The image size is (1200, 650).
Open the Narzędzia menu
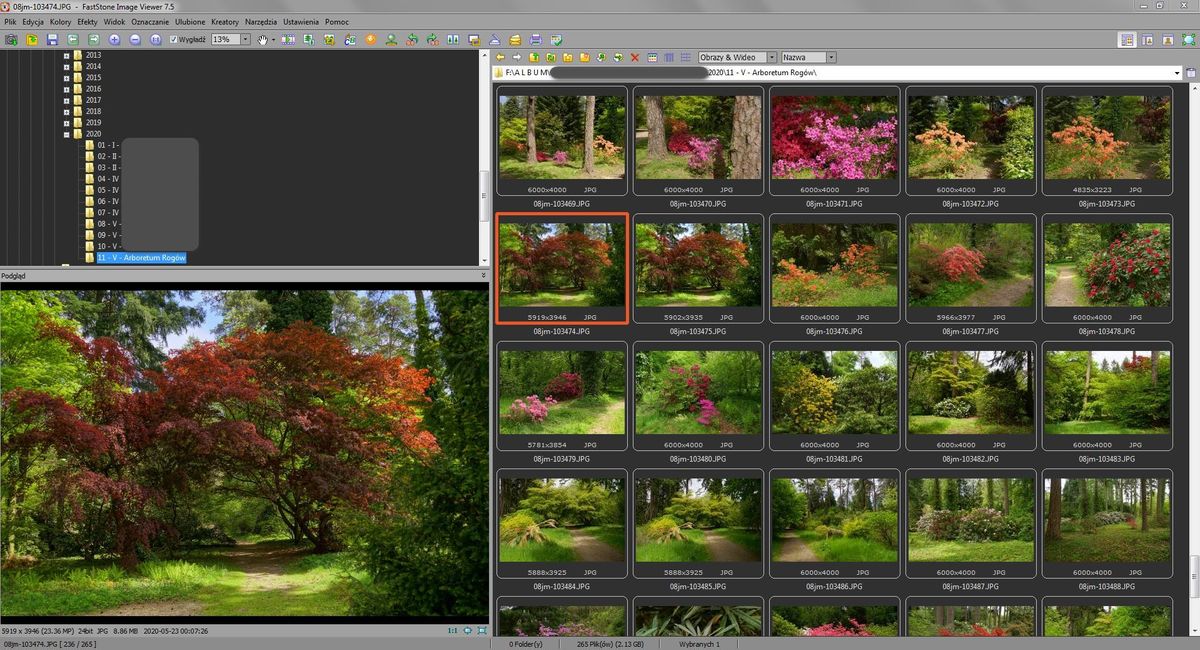coord(260,22)
